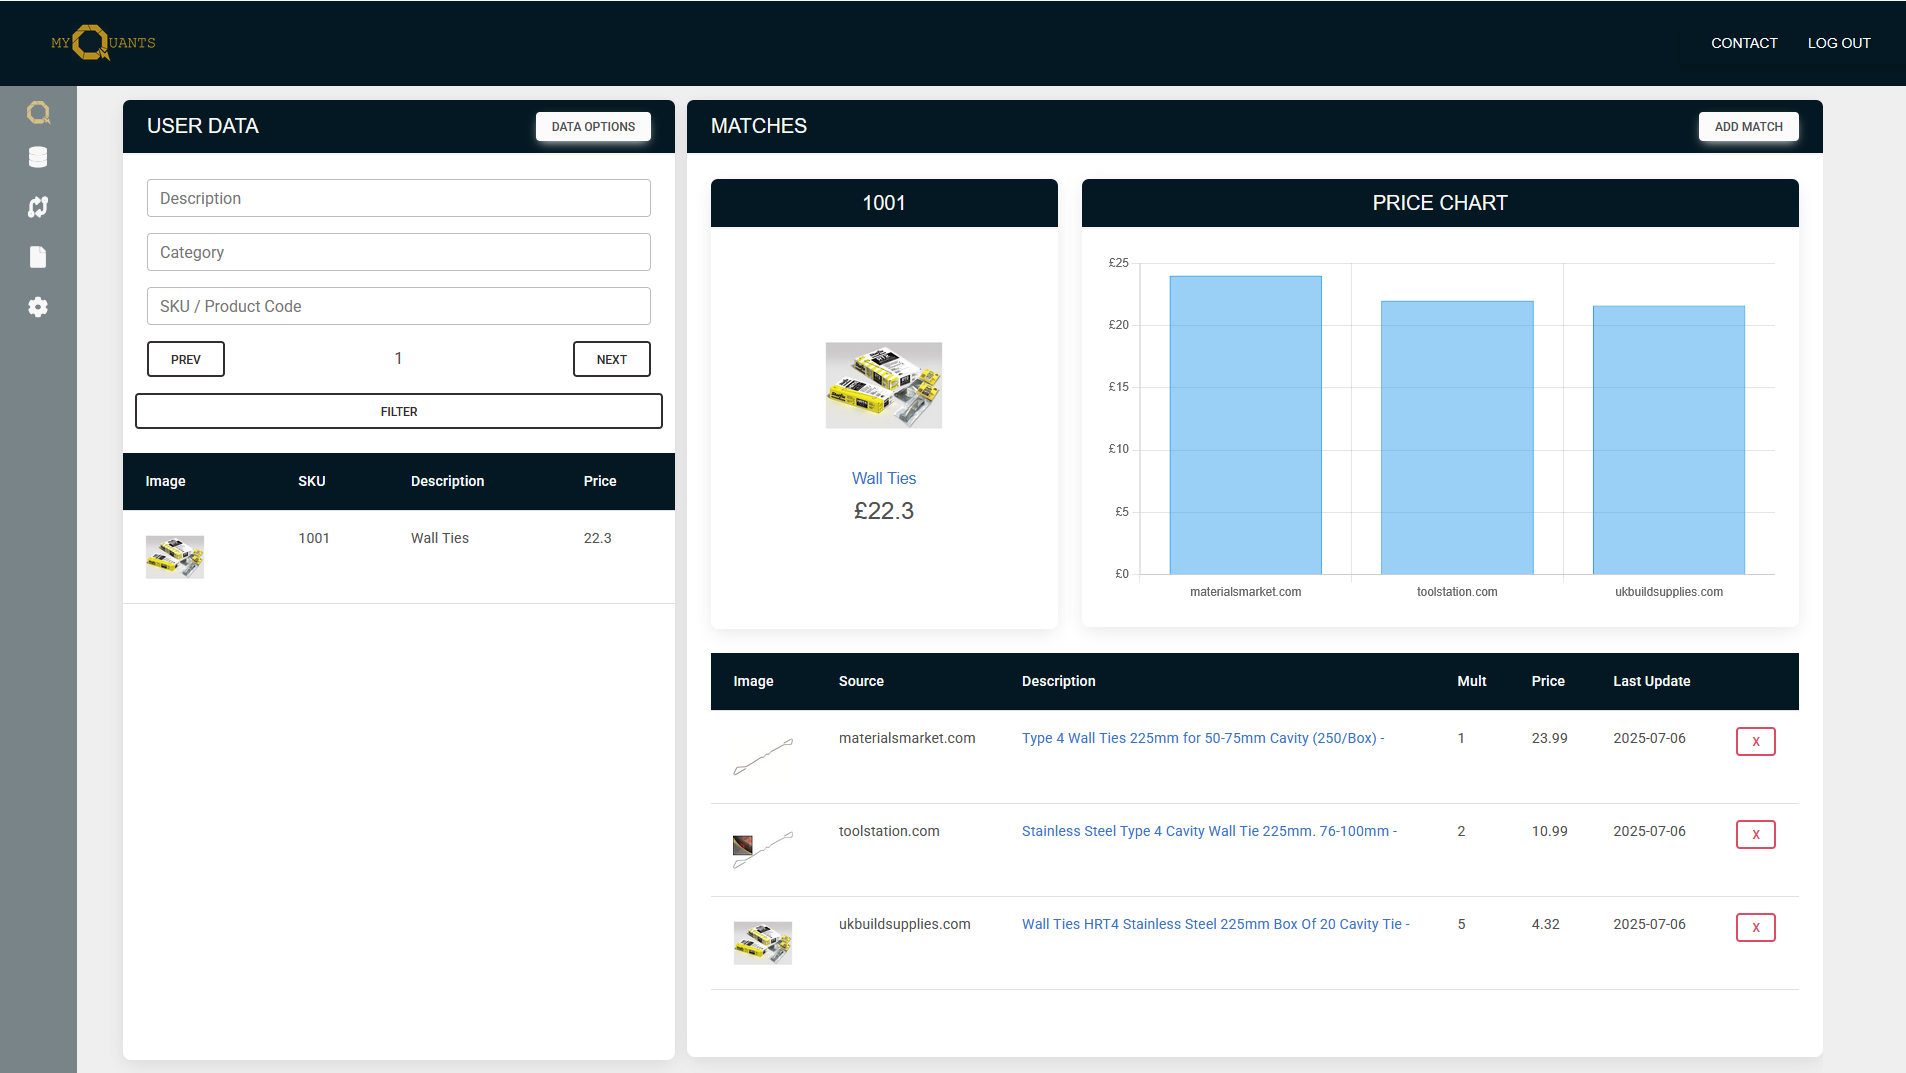1906x1073 pixels.
Task: Open the CONTACT page
Action: pos(1743,42)
